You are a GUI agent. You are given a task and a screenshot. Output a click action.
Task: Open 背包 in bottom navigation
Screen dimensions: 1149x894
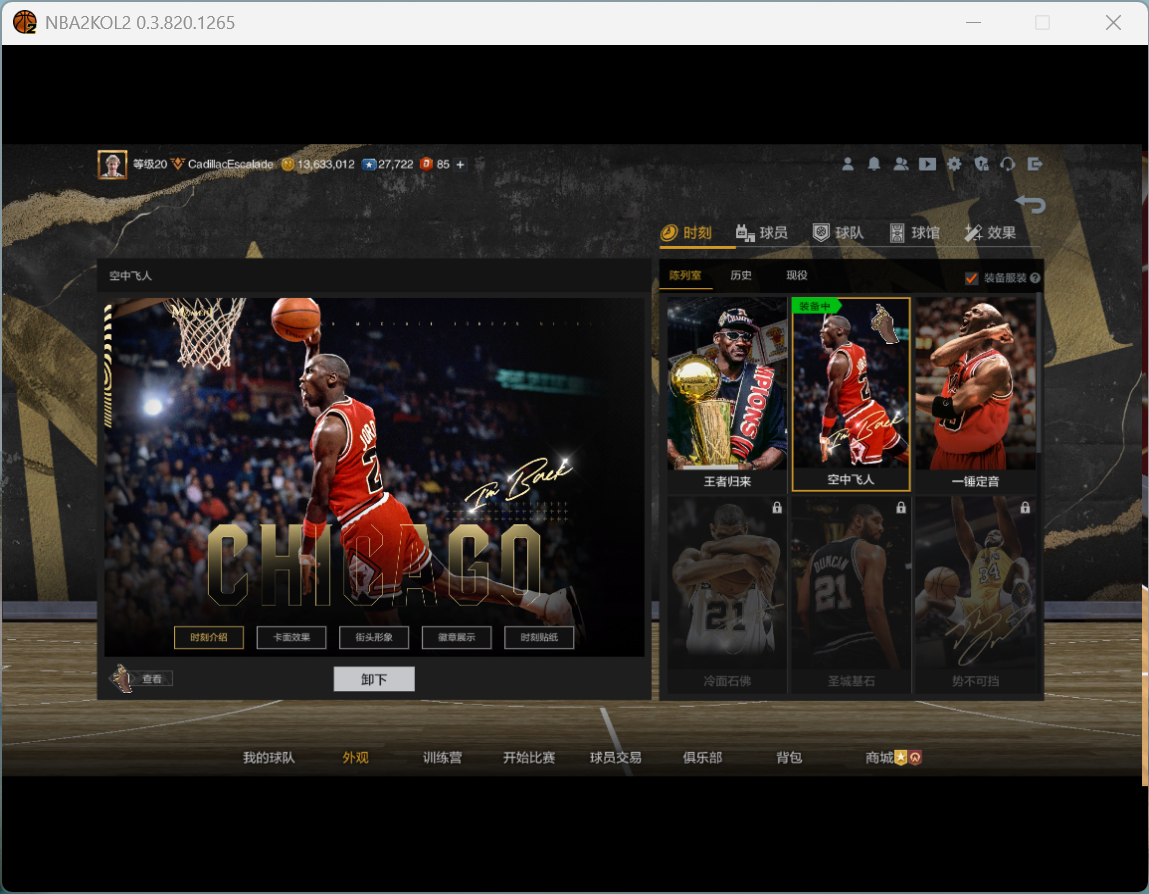(789, 758)
